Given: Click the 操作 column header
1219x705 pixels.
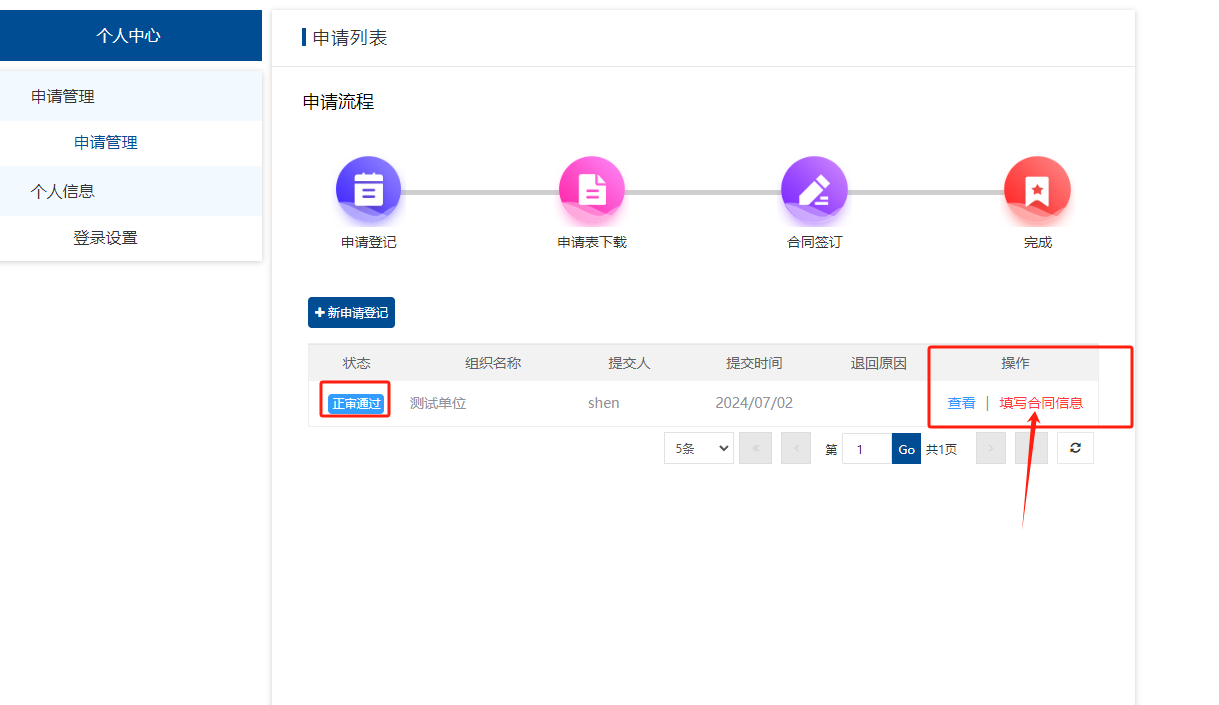Looking at the screenshot, I should click(1015, 363).
